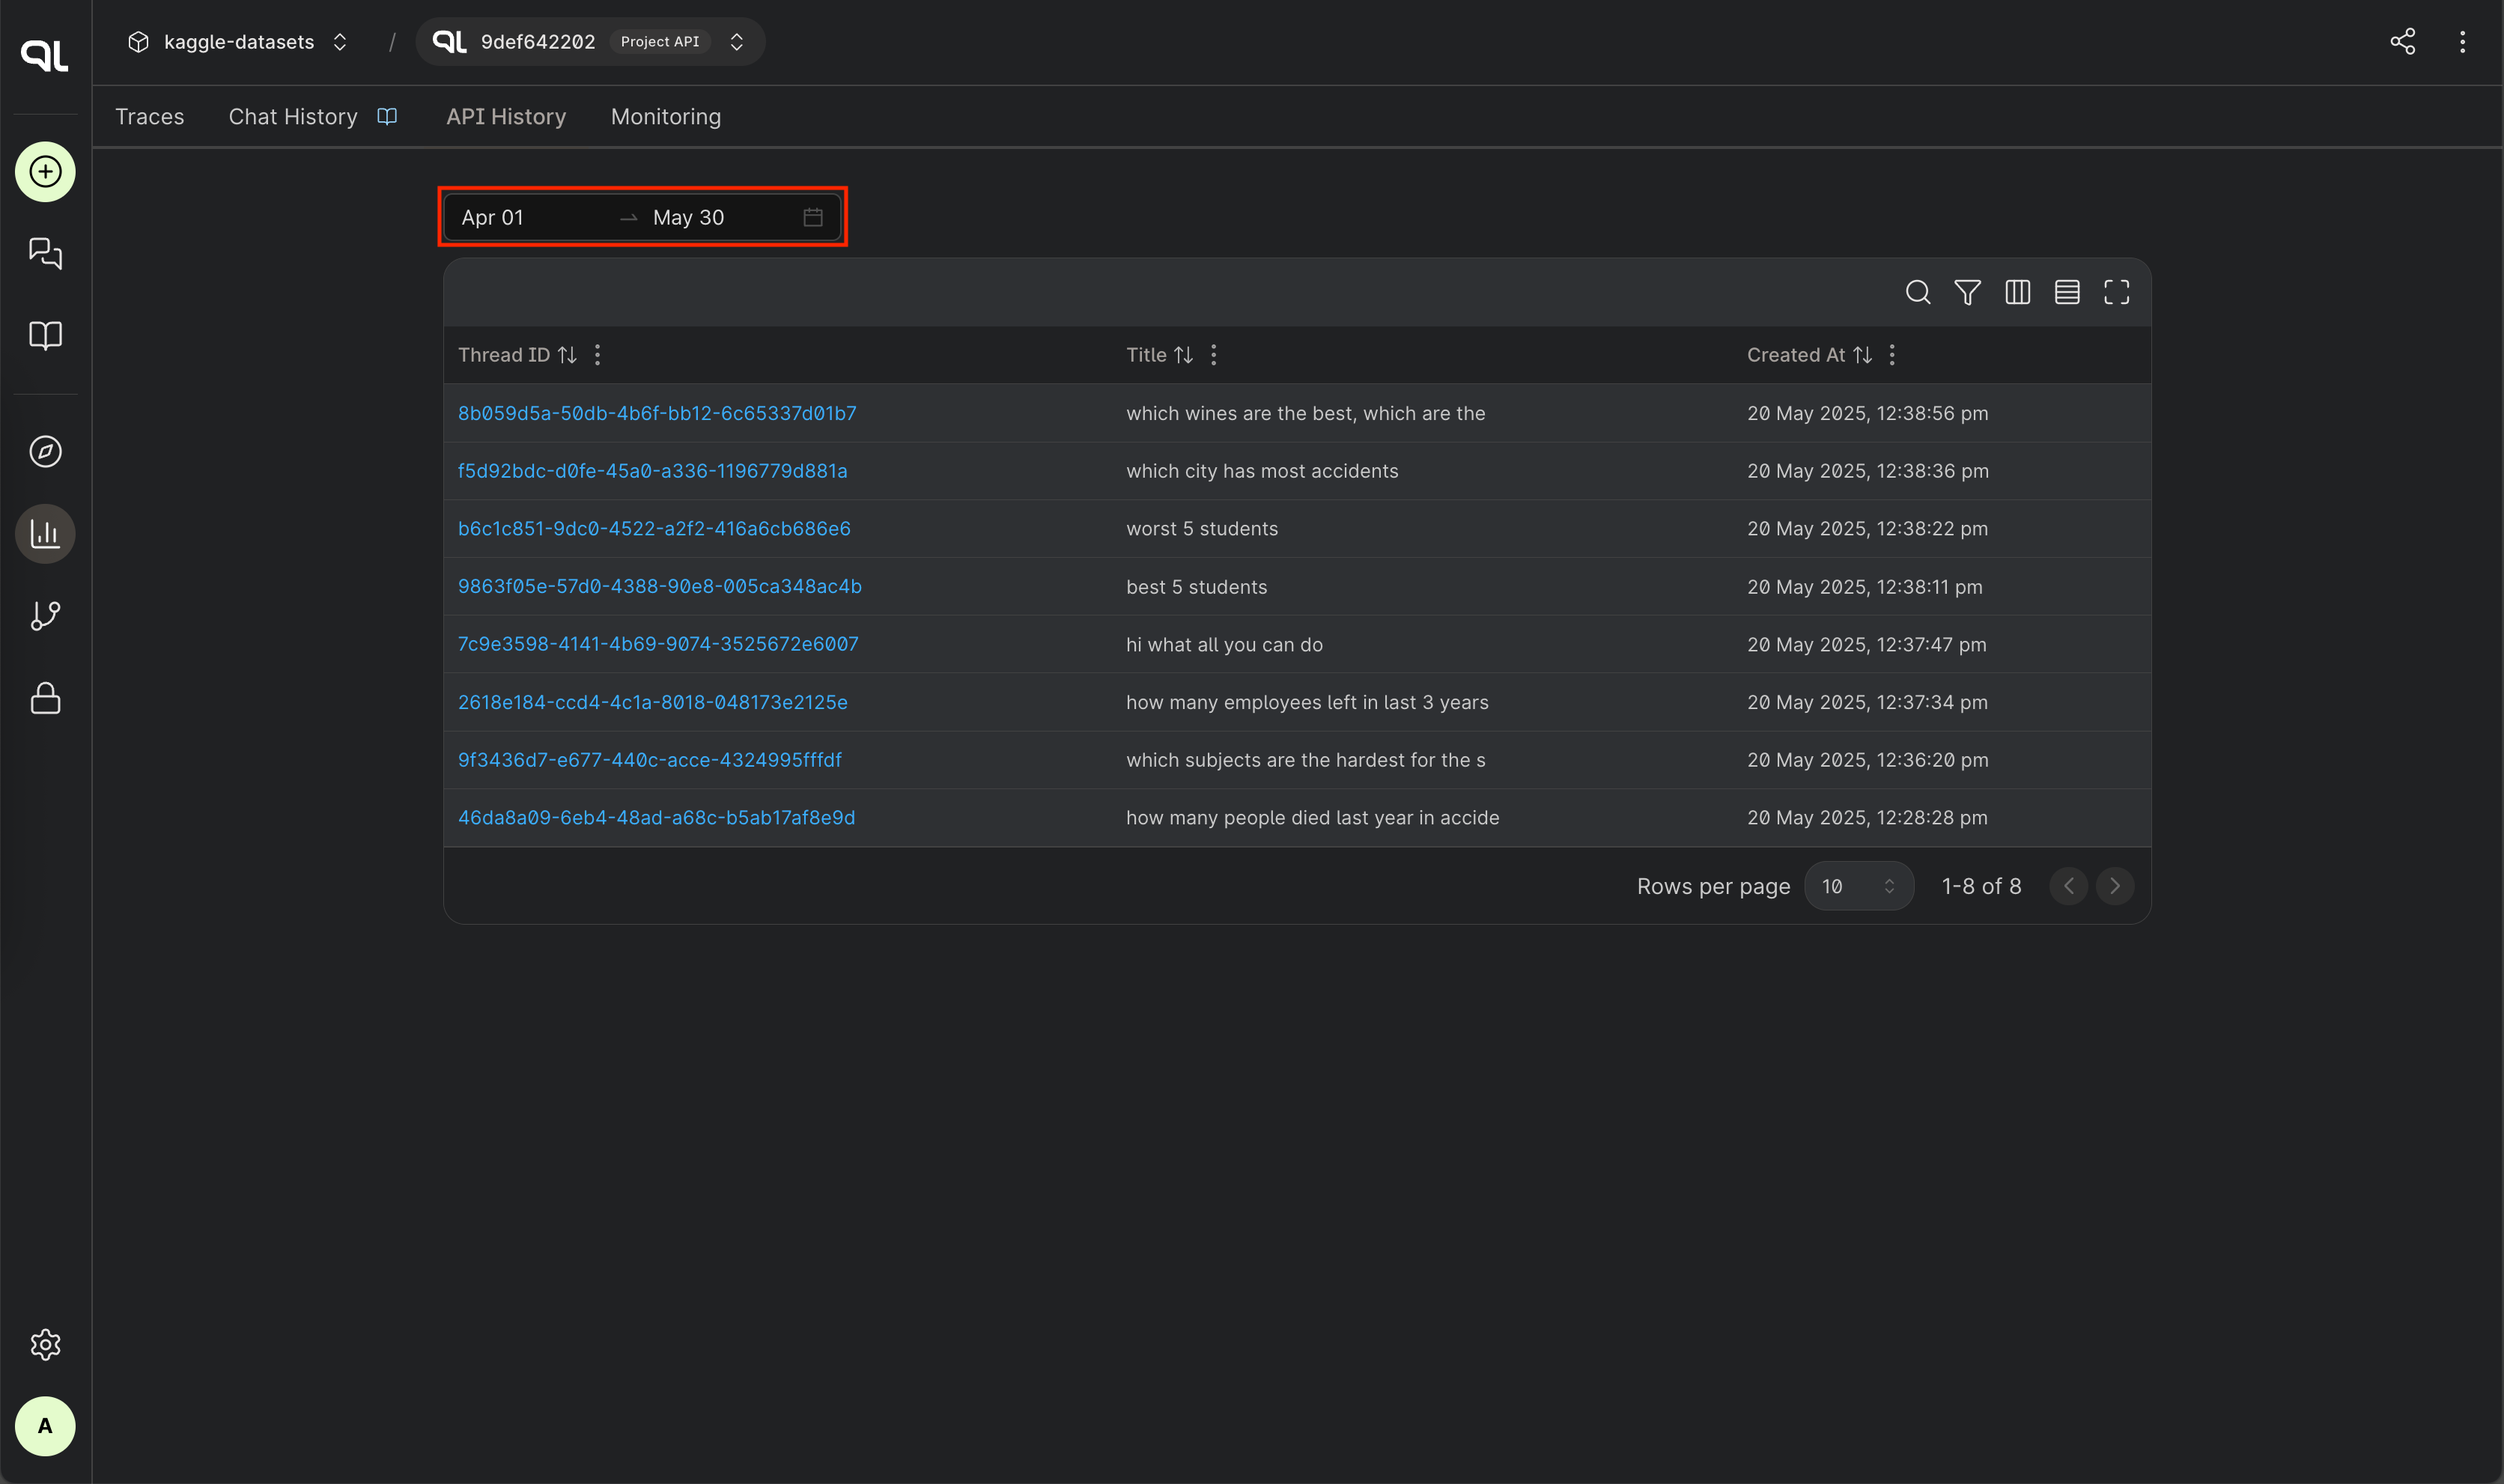Switch to the Traces tab

tap(150, 116)
